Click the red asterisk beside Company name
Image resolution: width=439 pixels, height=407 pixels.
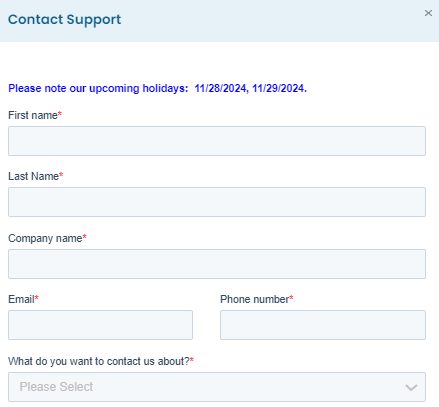tap(85, 236)
